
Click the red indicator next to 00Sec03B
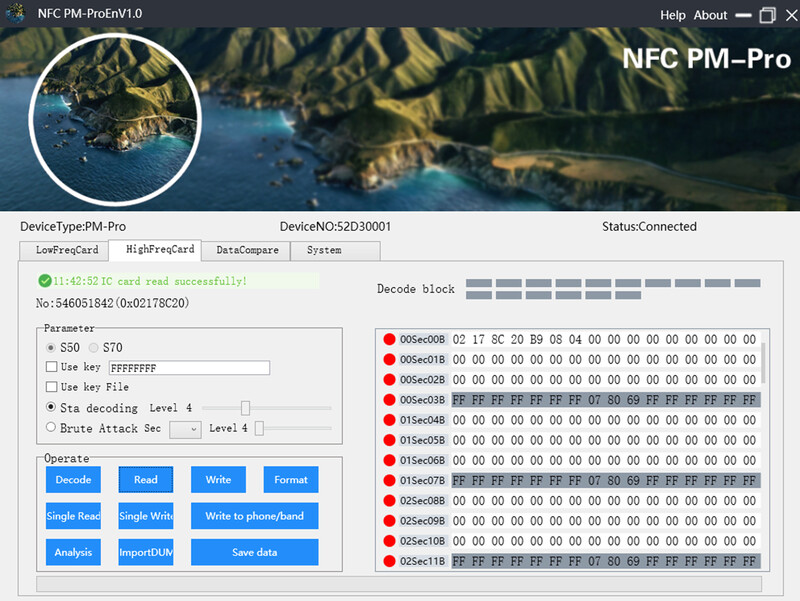pyautogui.click(x=389, y=400)
